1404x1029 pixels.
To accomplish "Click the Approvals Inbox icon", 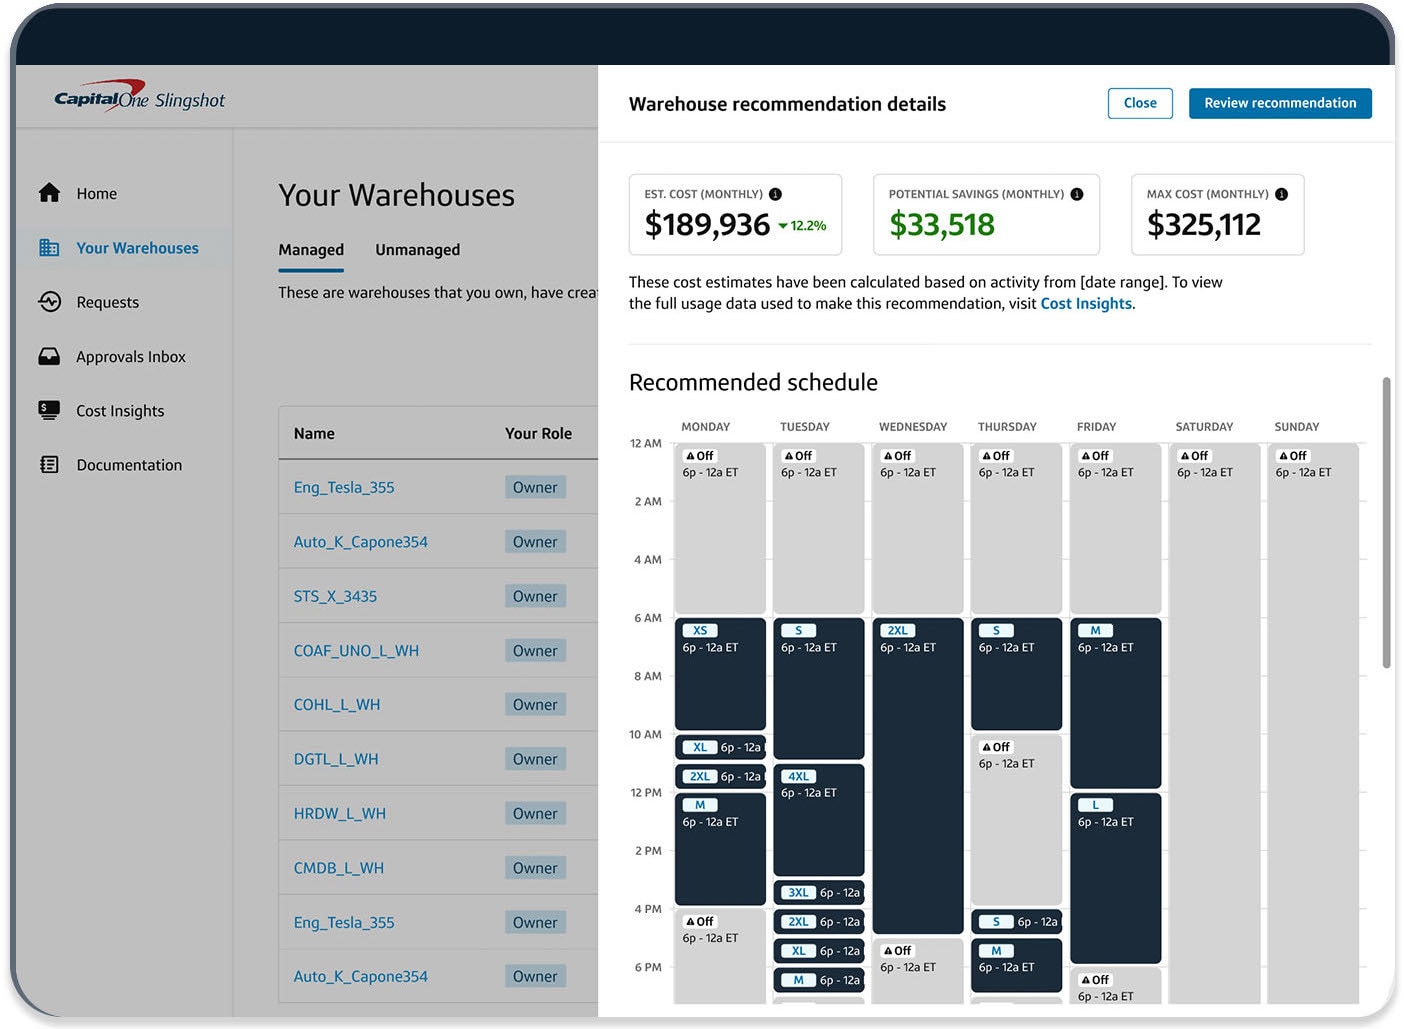I will click(x=50, y=356).
